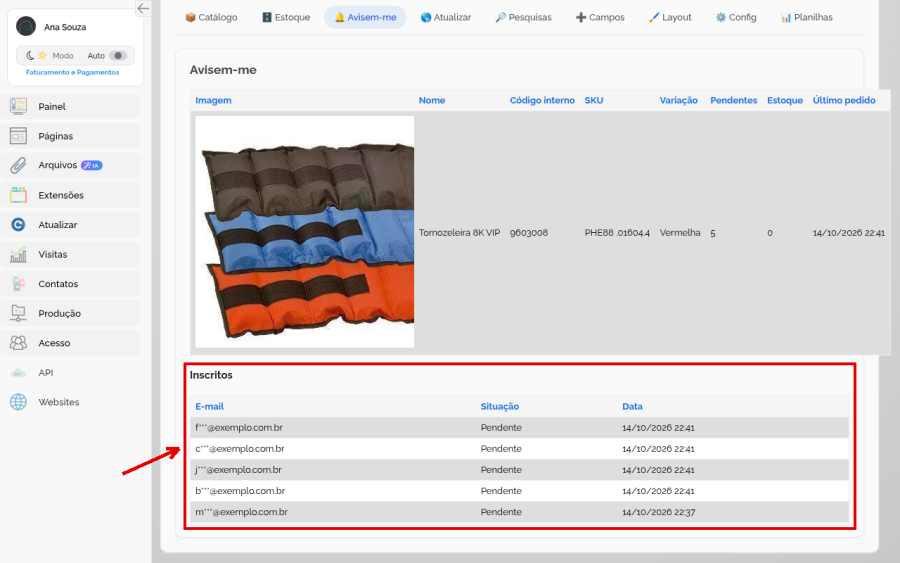Switch to the Estoque tab
Image resolution: width=900 pixels, height=563 pixels.
point(286,17)
